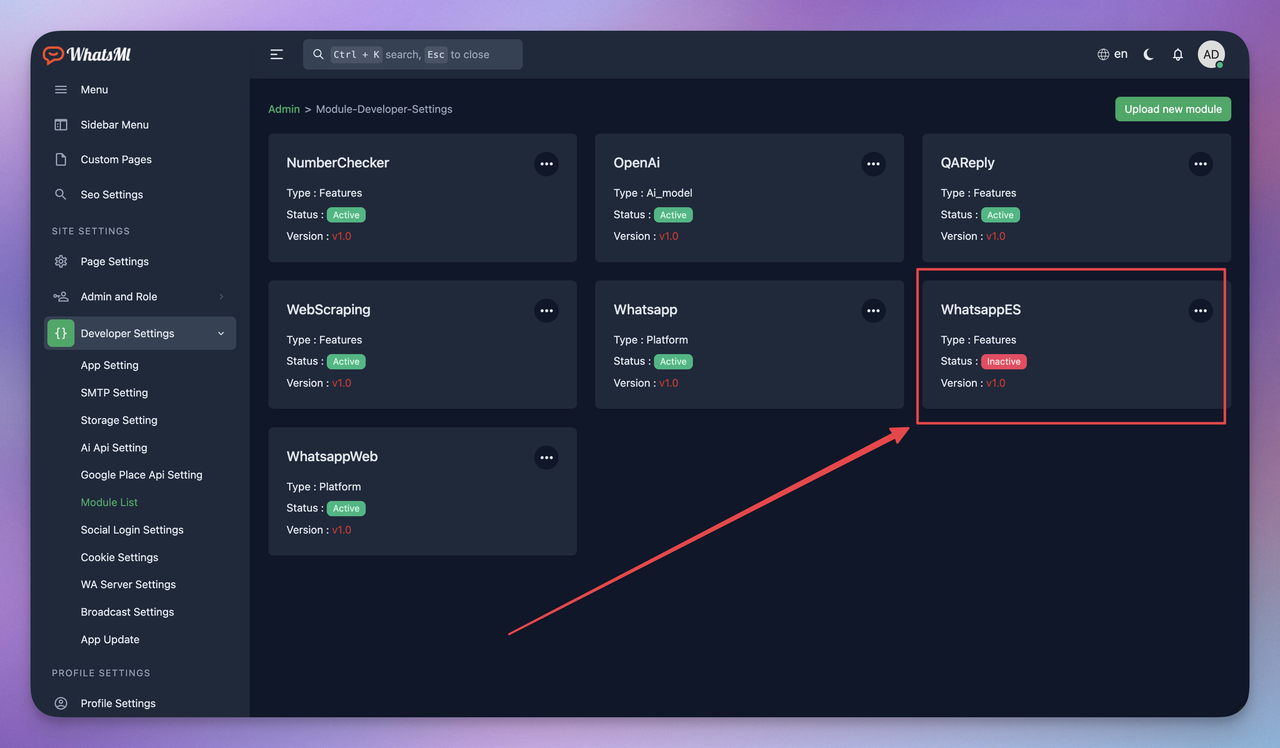Click Upload new module button
The height and width of the screenshot is (748, 1280).
(1173, 109)
